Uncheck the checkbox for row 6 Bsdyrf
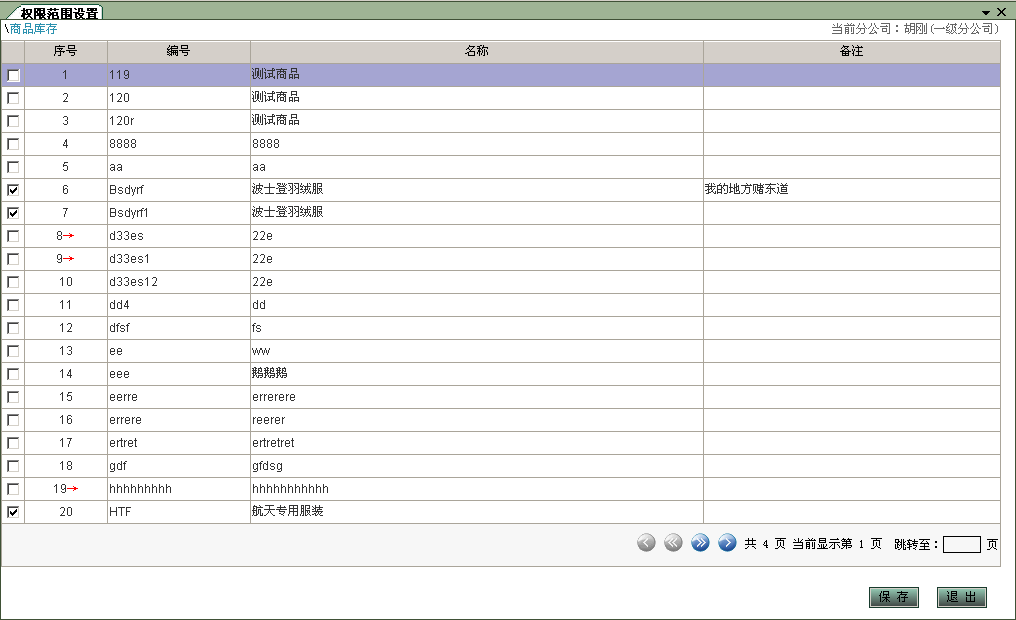 (13, 190)
